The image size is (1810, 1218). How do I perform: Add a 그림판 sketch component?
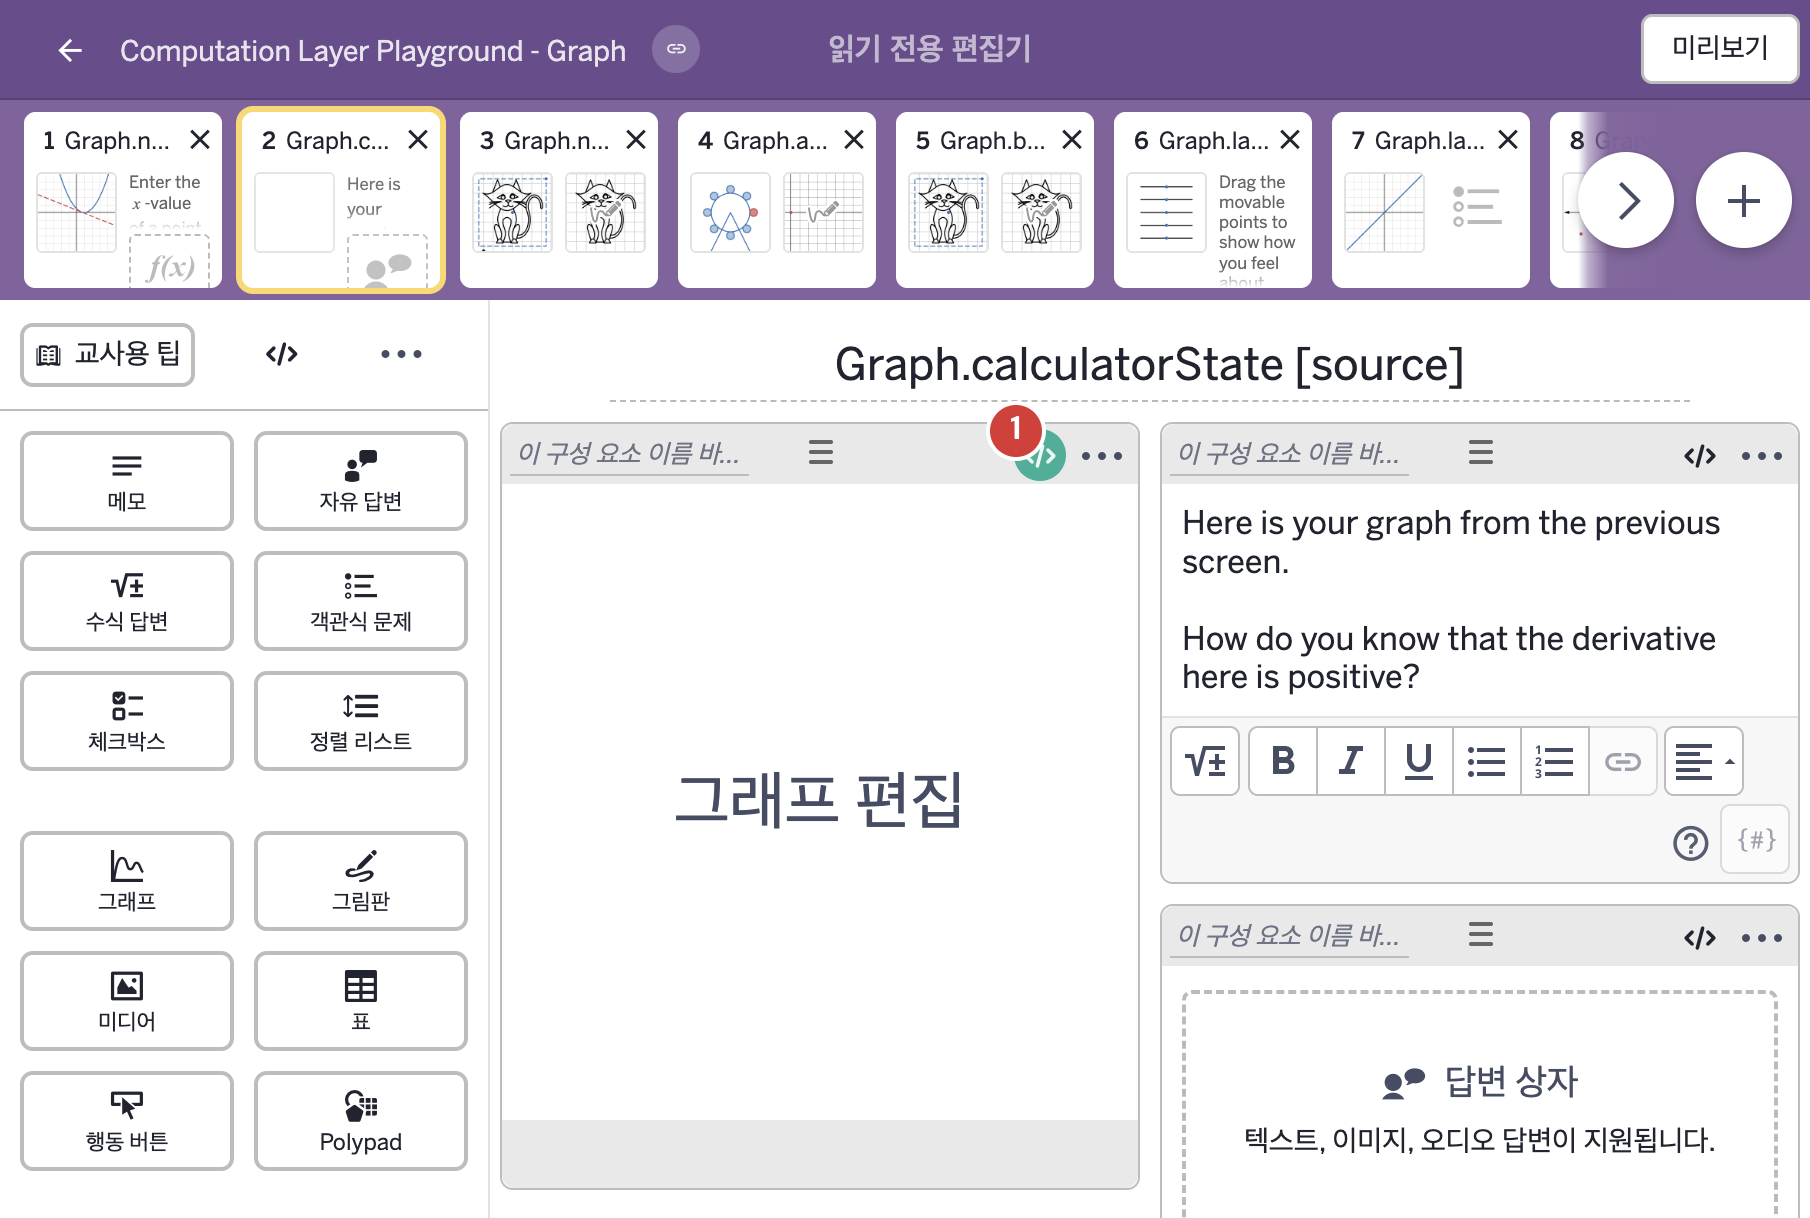coord(361,881)
